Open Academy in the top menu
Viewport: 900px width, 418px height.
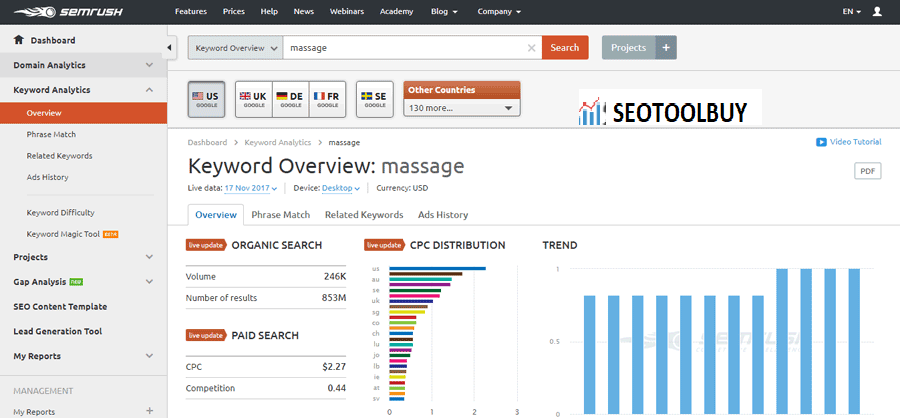(x=397, y=11)
